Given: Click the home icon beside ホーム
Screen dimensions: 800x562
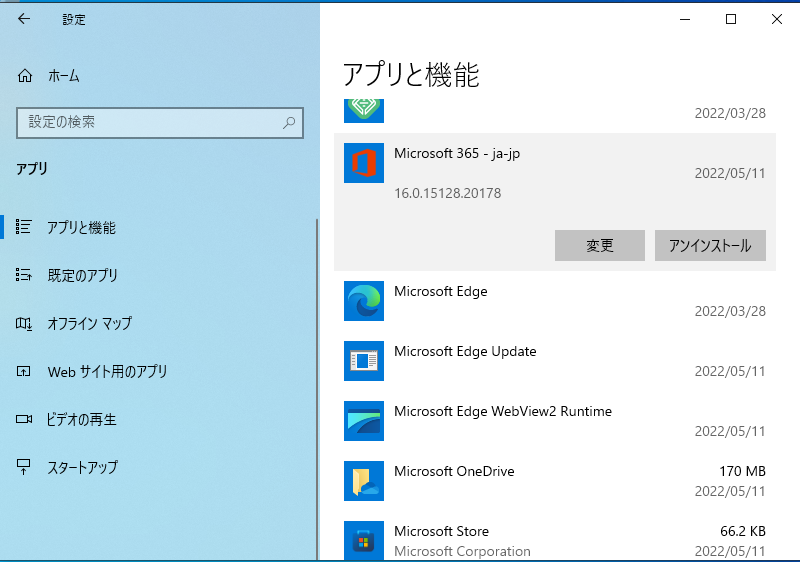Looking at the screenshot, I should point(26,76).
